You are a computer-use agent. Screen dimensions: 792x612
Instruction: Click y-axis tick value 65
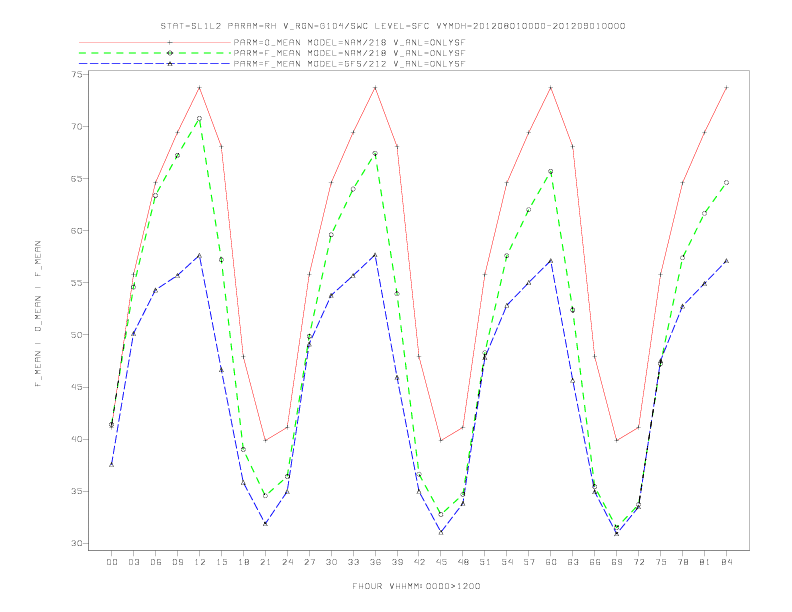click(76, 179)
